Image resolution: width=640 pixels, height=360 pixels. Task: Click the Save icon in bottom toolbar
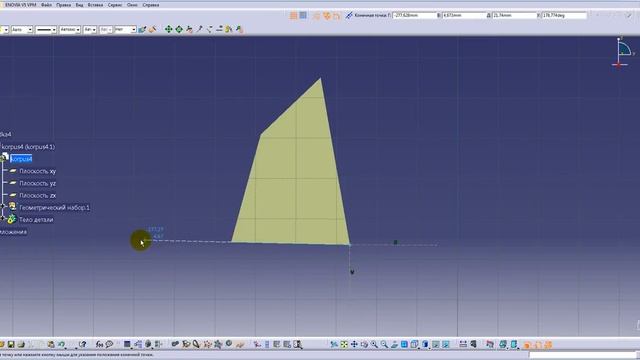tap(11, 344)
